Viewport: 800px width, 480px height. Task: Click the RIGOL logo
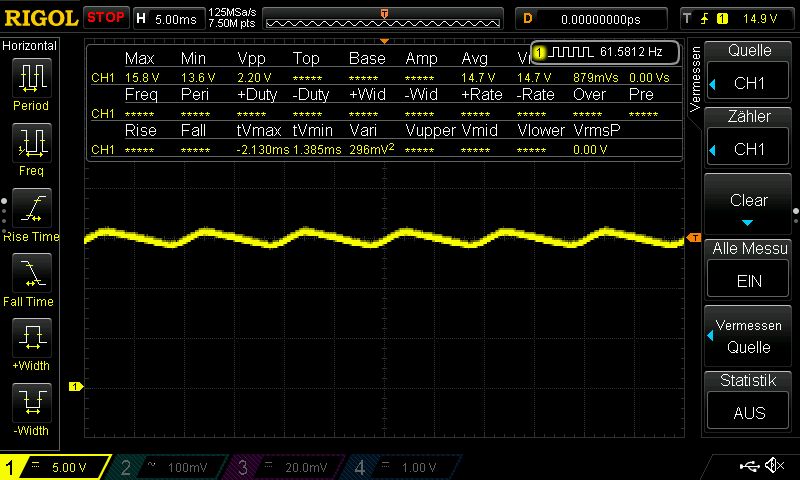41,18
